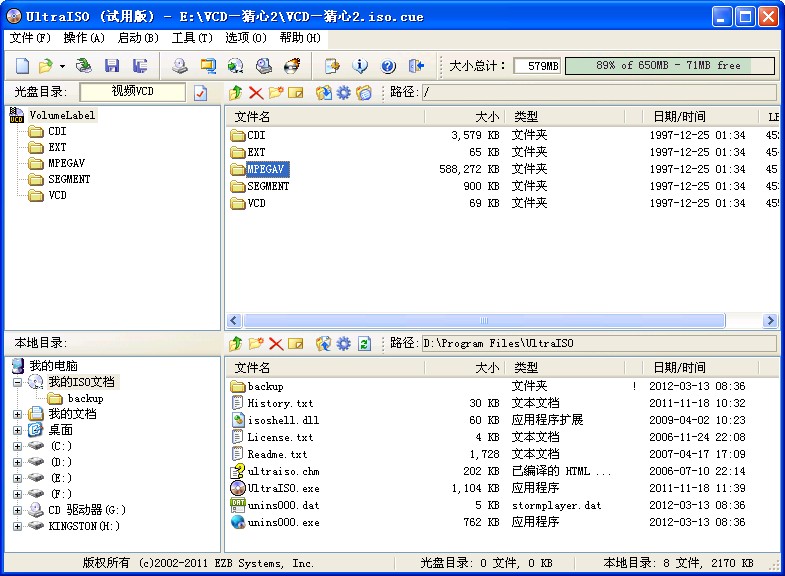Click gear icon in local pane toolbar
The image size is (785, 576).
[x=343, y=344]
